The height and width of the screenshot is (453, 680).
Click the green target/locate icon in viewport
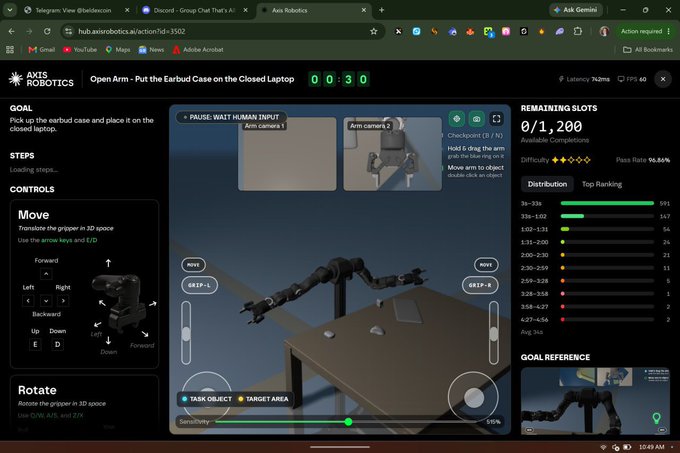click(457, 119)
